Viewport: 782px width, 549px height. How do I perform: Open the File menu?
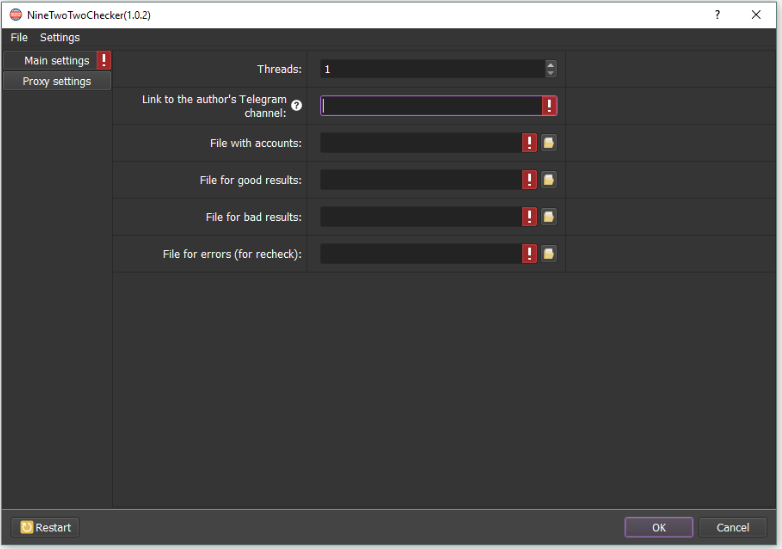coord(19,38)
